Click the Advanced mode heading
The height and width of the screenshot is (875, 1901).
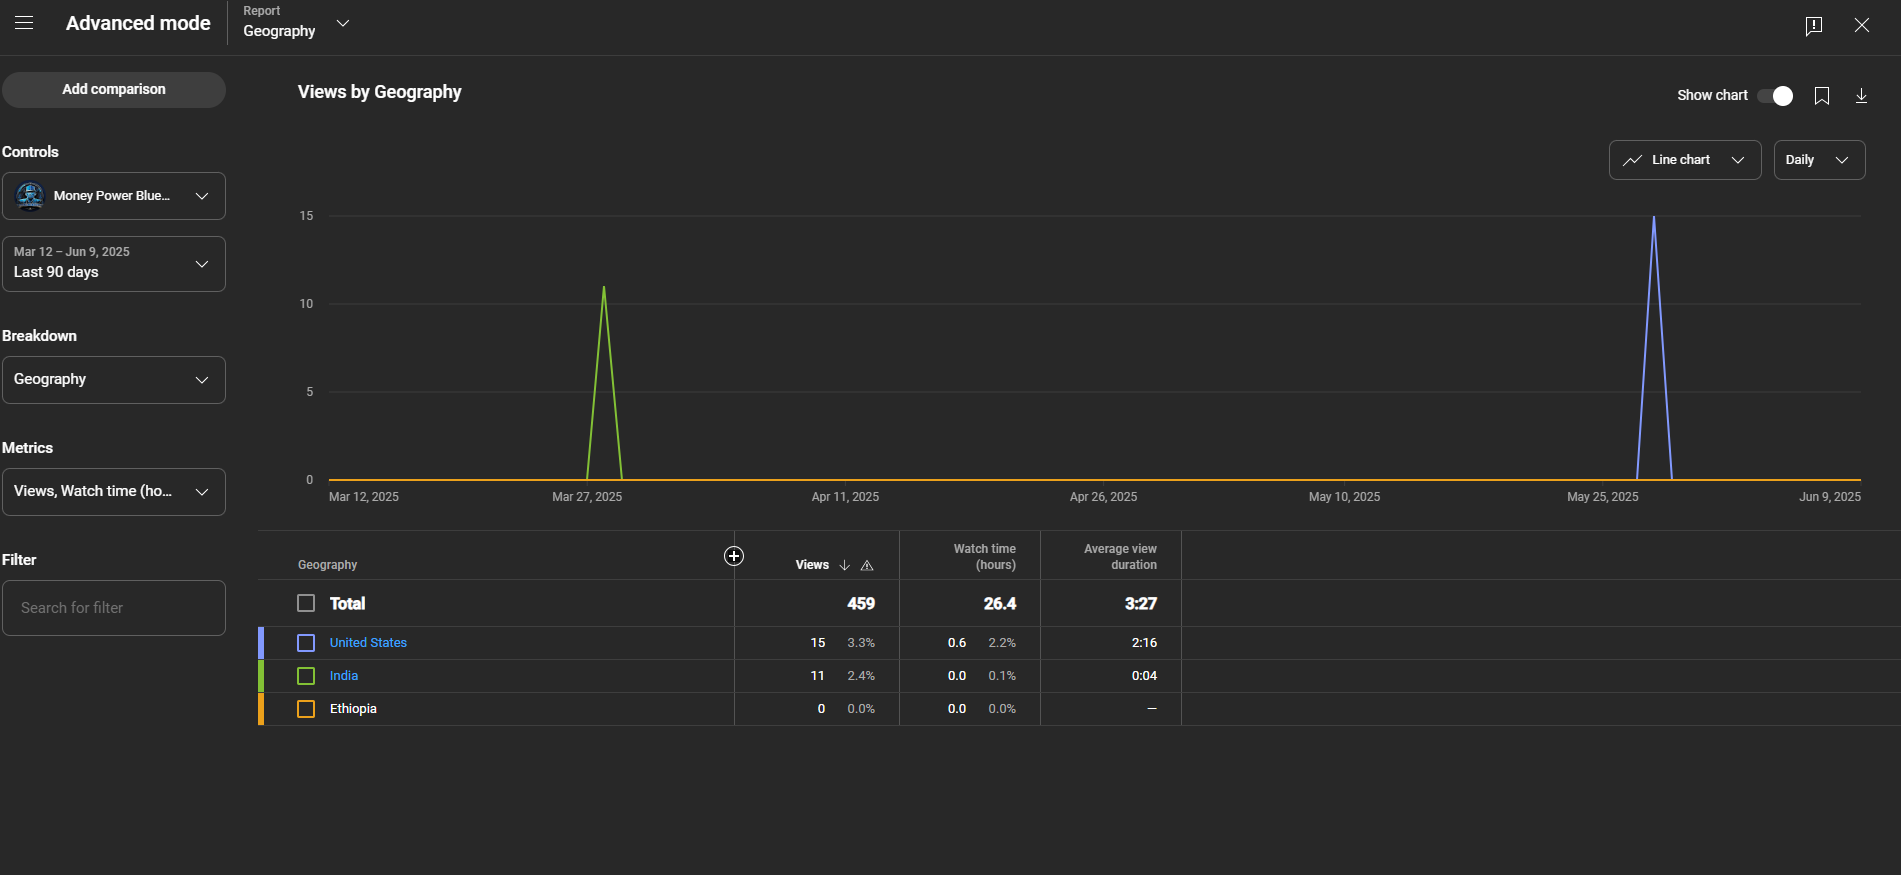tap(138, 23)
